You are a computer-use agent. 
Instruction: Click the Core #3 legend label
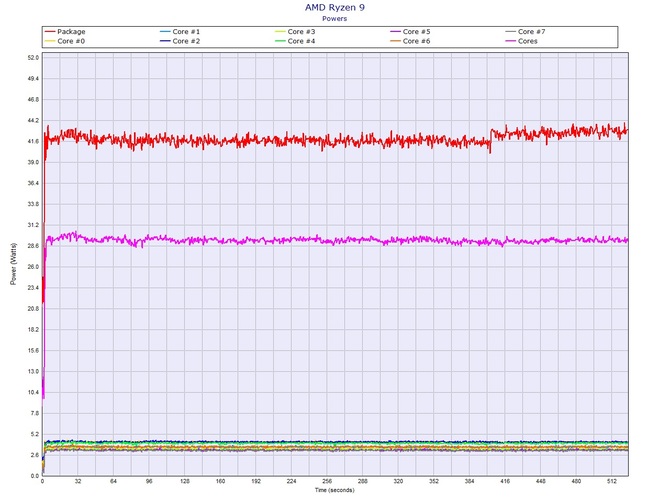(301, 32)
